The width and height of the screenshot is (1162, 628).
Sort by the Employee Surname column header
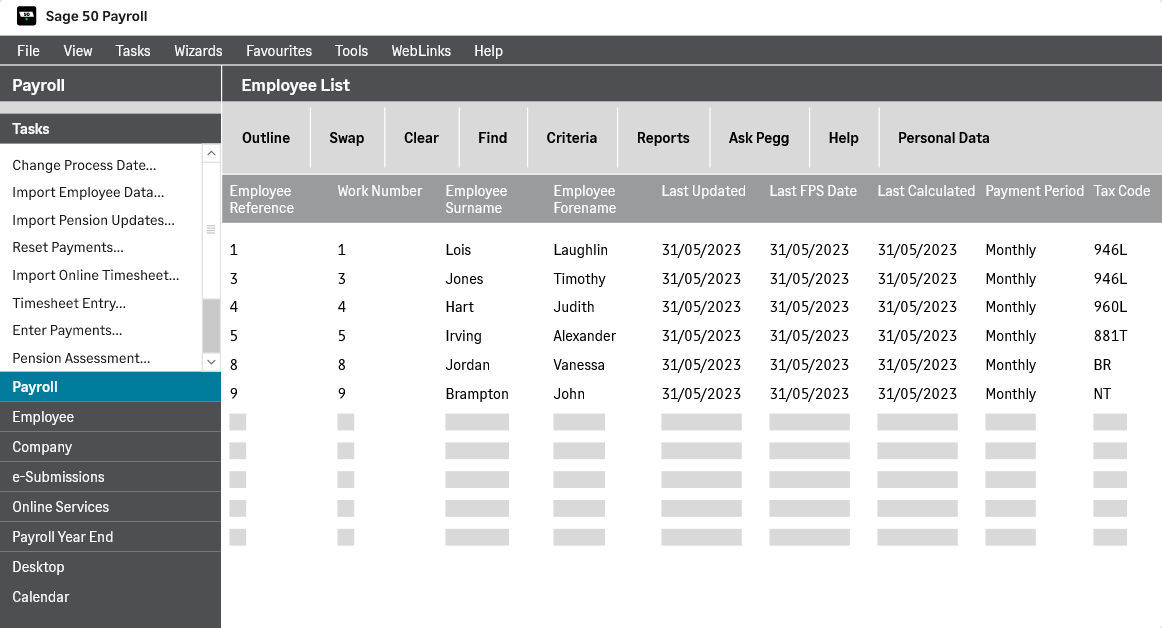pyautogui.click(x=476, y=199)
